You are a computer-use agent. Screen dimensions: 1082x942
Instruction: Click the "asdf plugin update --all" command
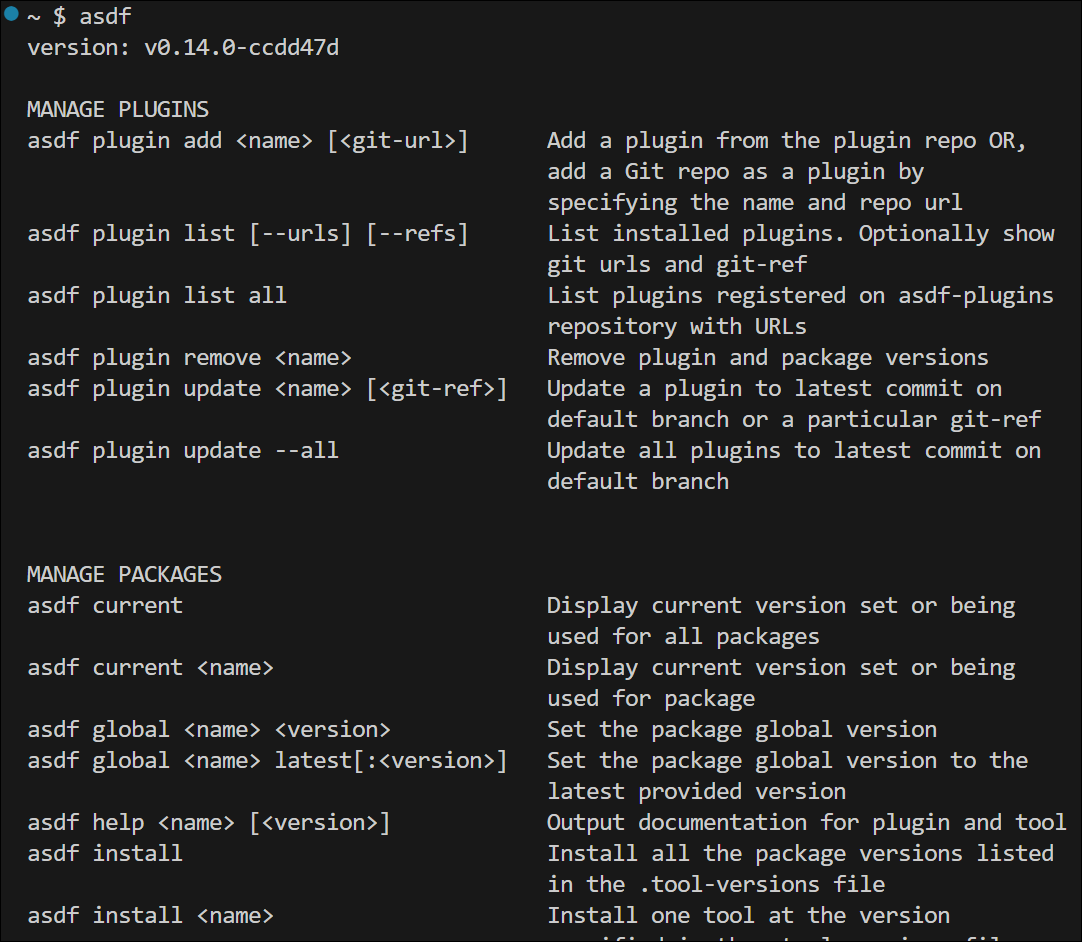point(183,450)
